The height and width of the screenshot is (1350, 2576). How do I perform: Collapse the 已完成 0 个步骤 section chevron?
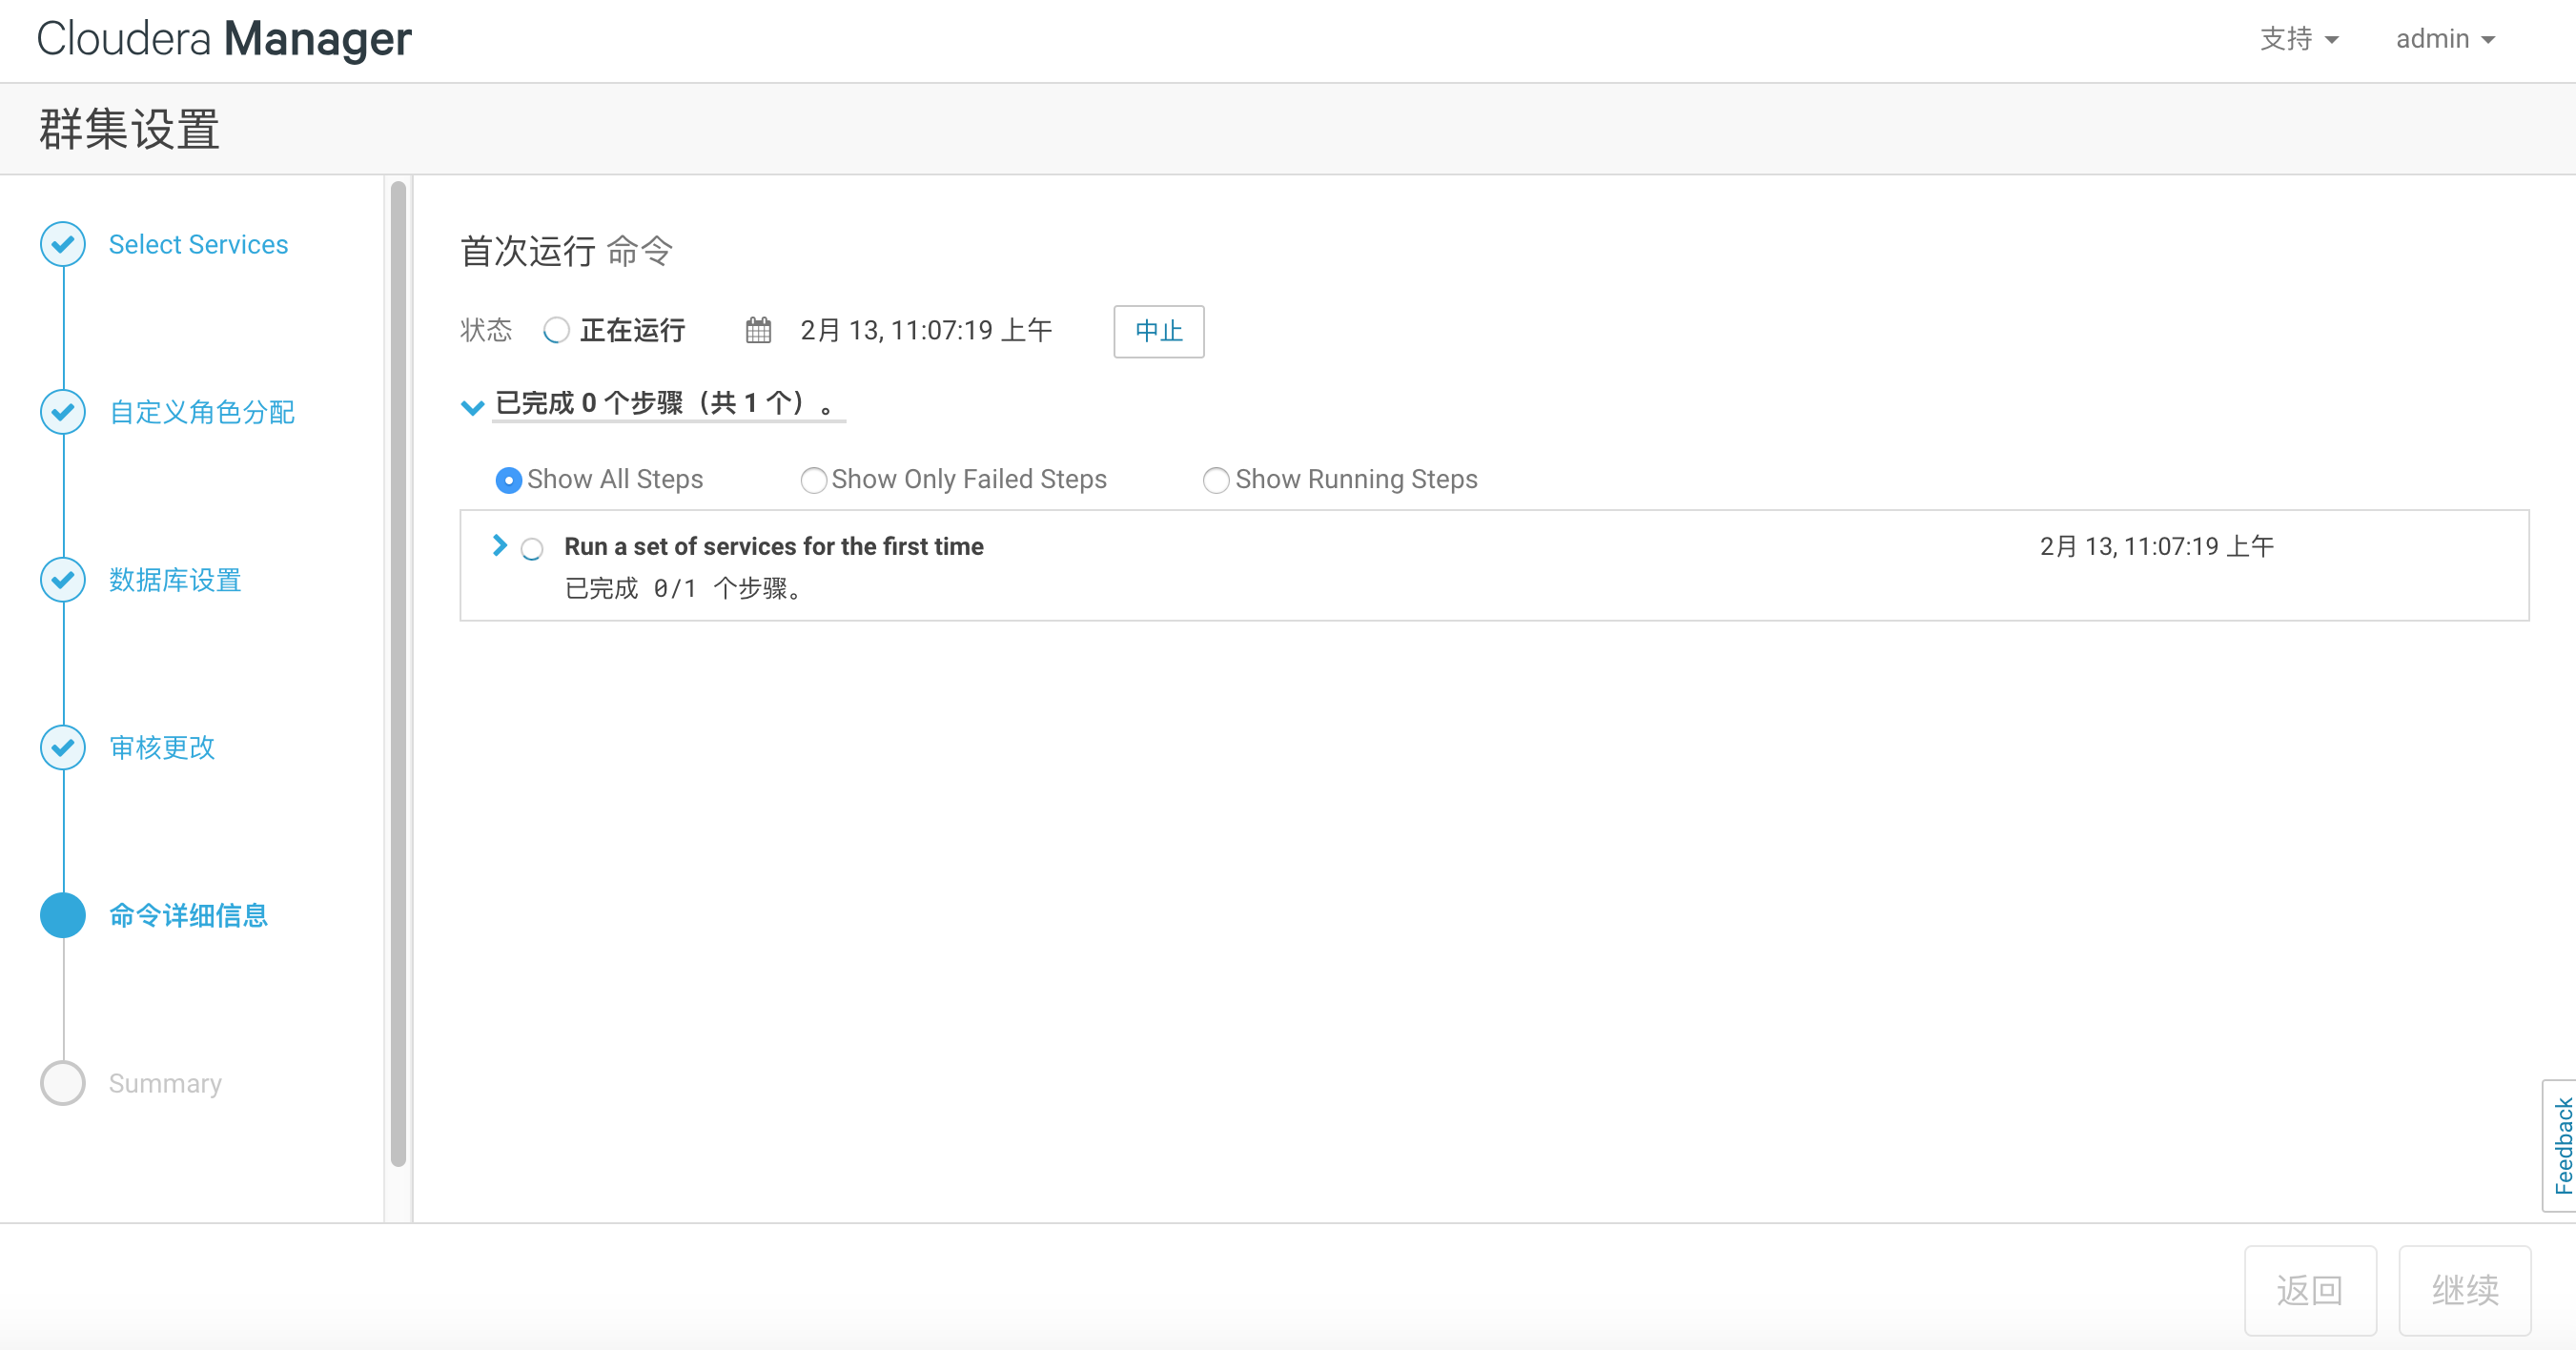[x=472, y=406]
